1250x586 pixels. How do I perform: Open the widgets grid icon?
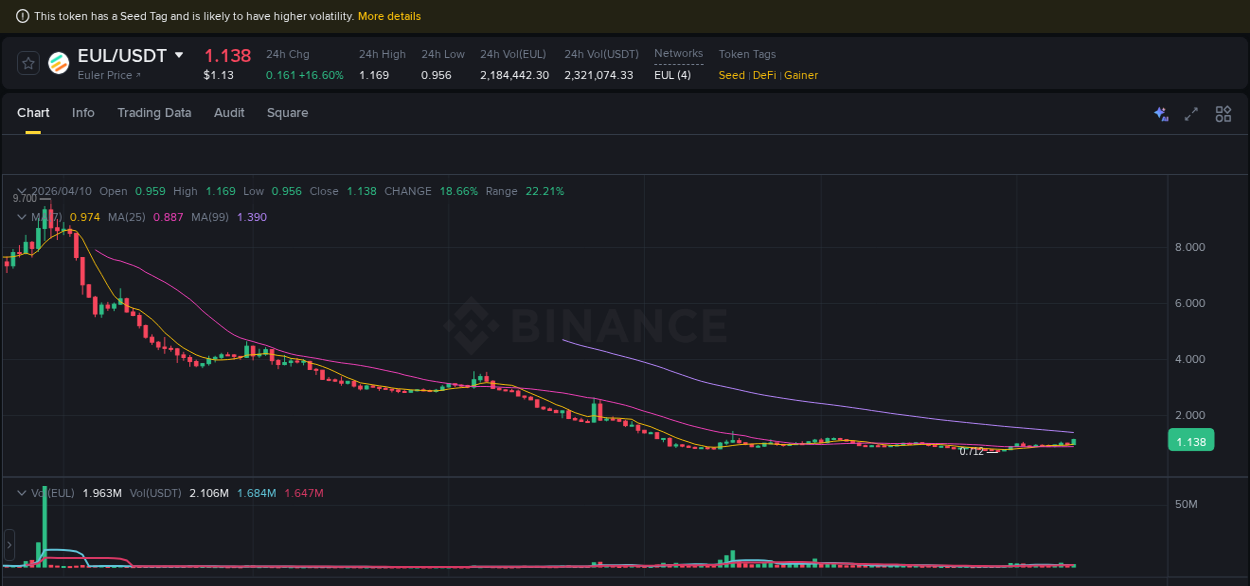1223,114
